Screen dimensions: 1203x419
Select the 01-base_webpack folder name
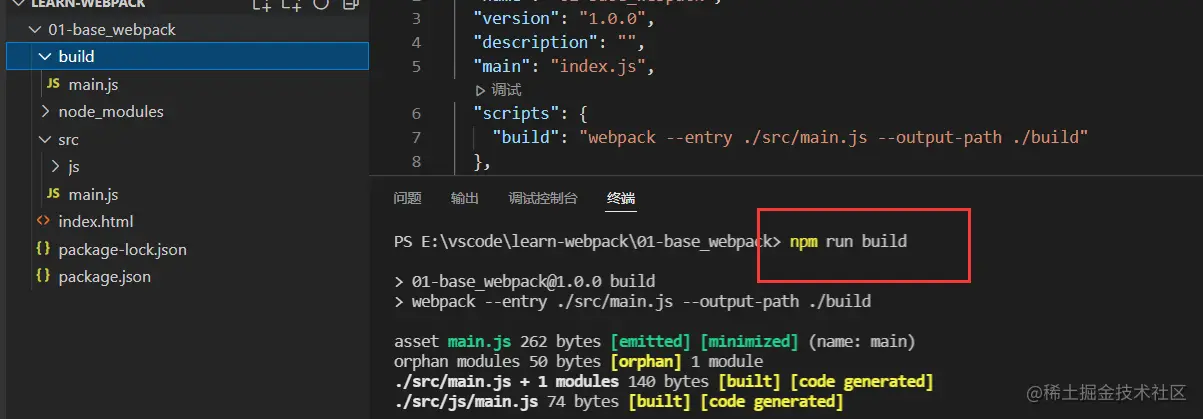pyautogui.click(x=112, y=30)
